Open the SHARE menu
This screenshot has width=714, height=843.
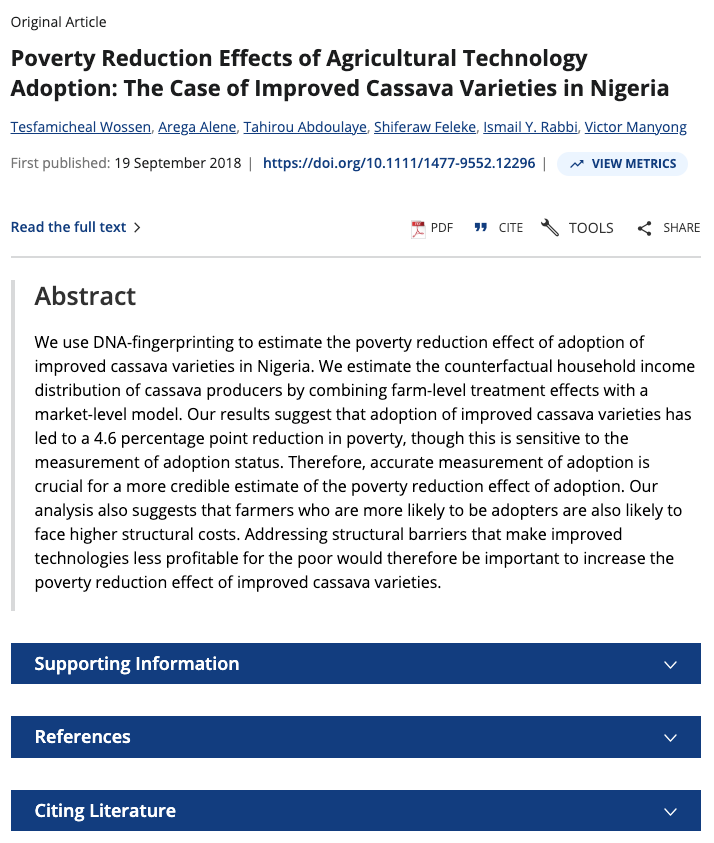click(x=669, y=228)
